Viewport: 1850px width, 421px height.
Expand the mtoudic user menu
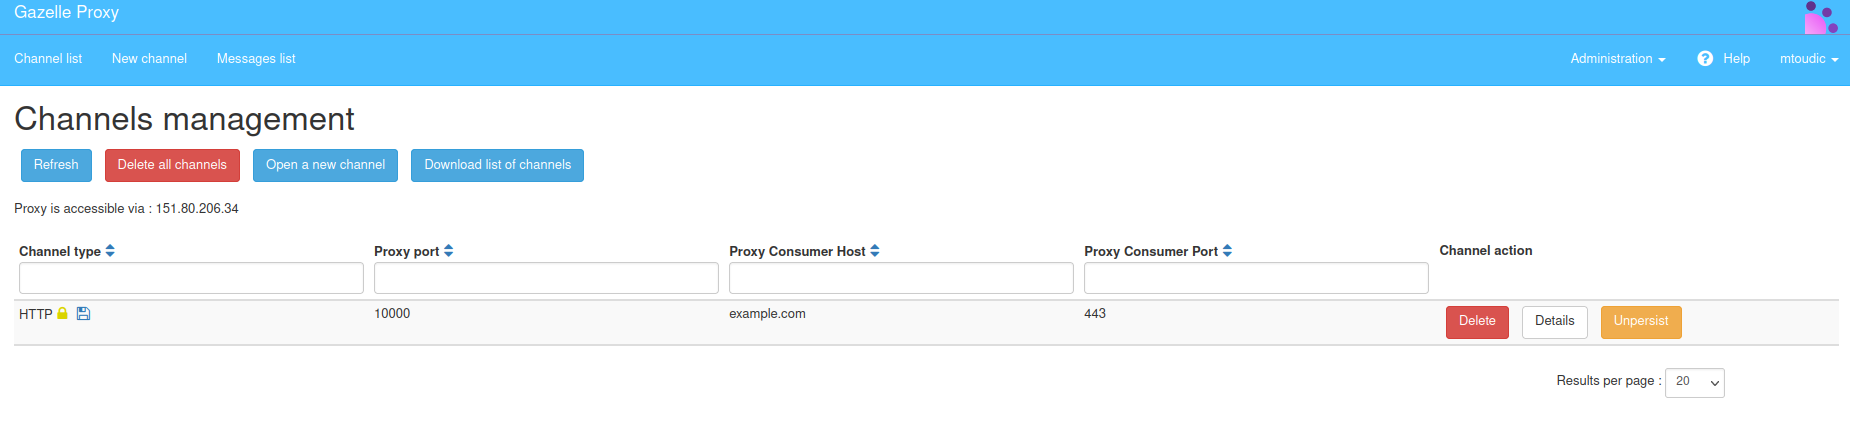tap(1809, 59)
